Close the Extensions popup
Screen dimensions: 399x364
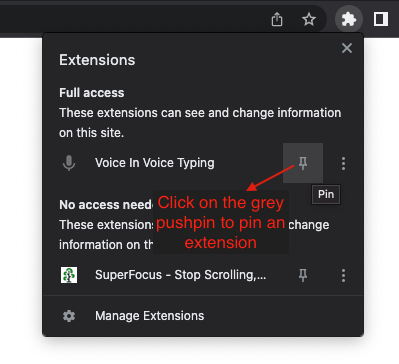click(x=347, y=48)
